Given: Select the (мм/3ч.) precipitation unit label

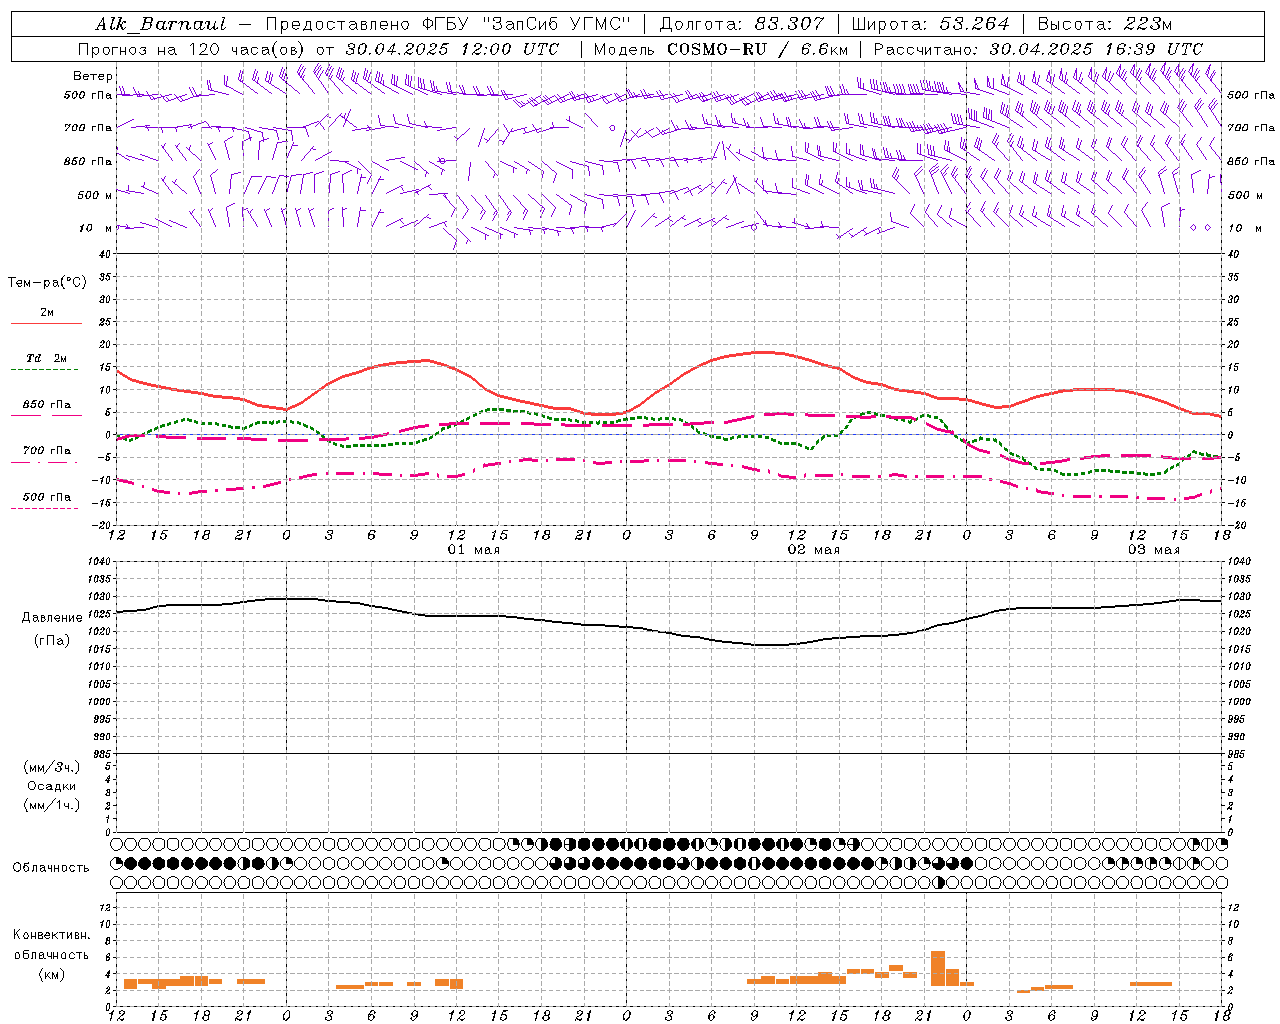Looking at the screenshot, I should tap(52, 768).
